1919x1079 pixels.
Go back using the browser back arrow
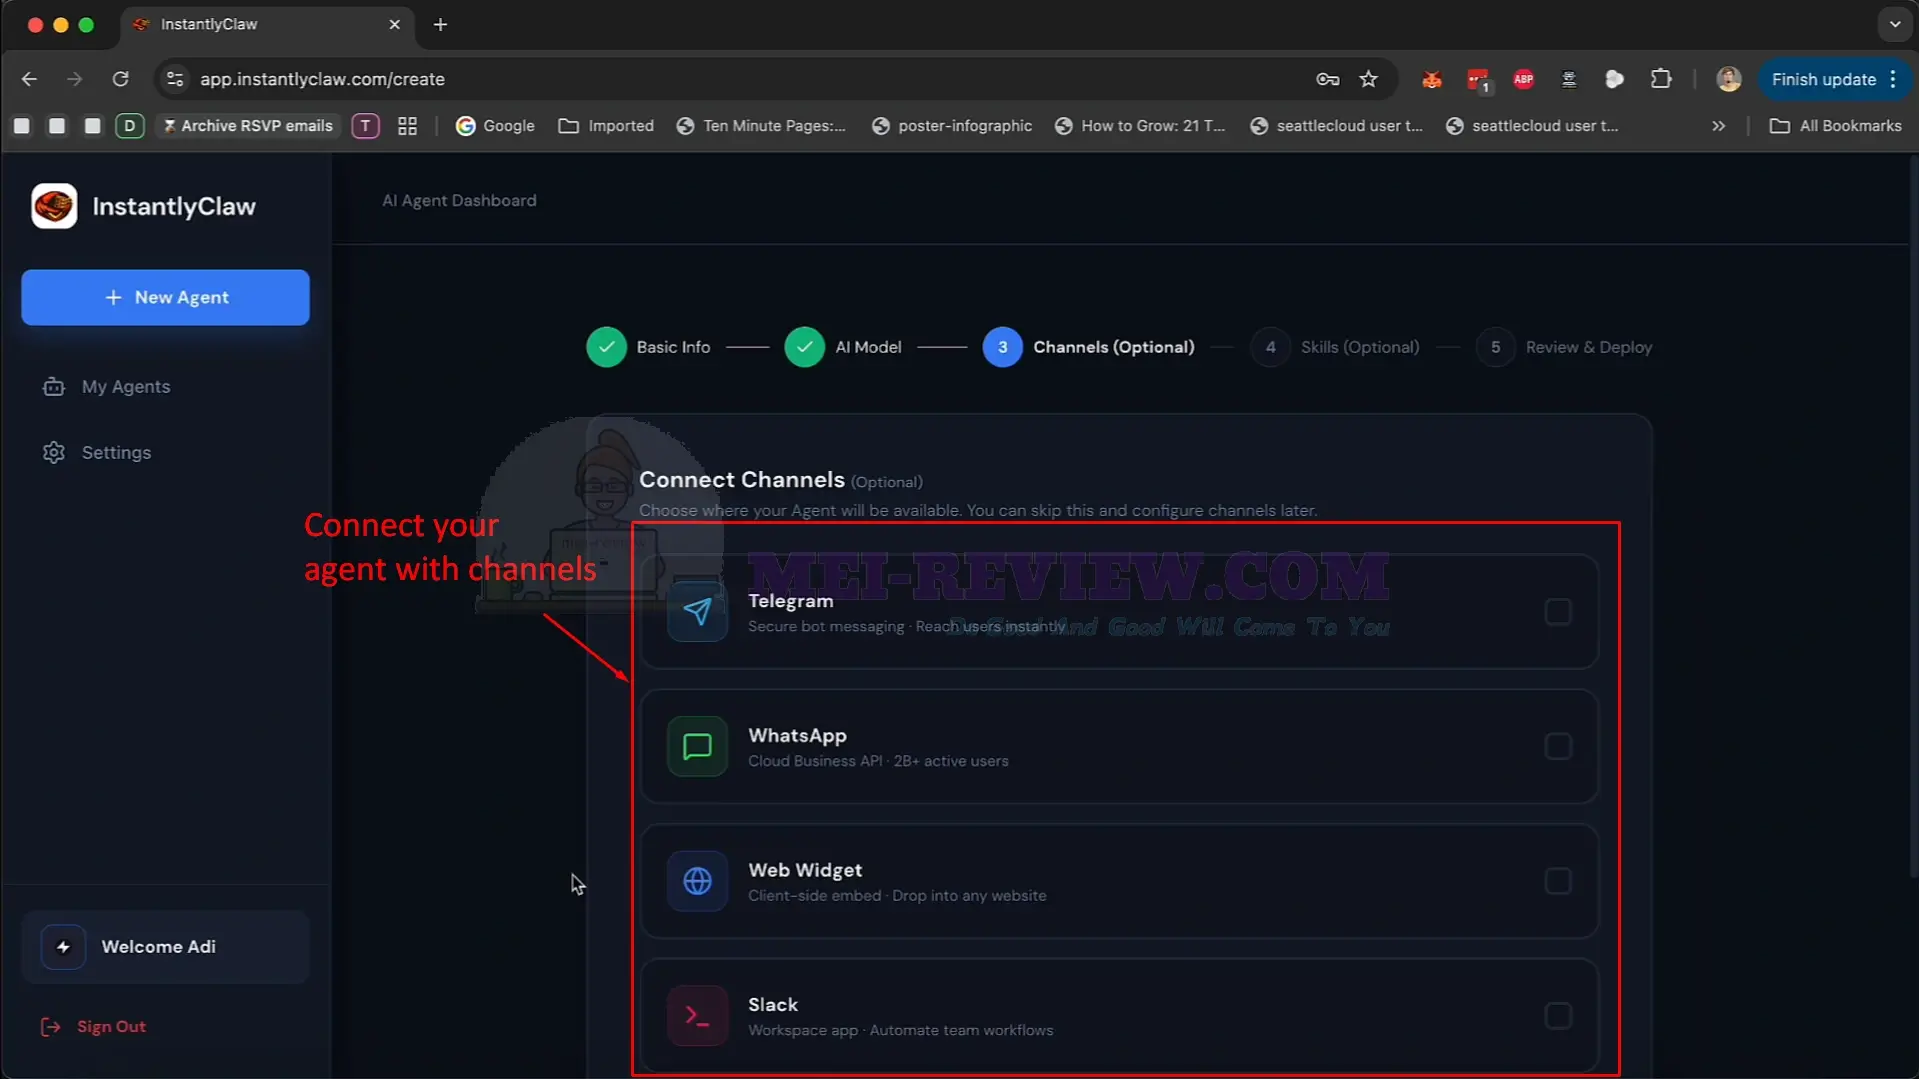tap(29, 79)
